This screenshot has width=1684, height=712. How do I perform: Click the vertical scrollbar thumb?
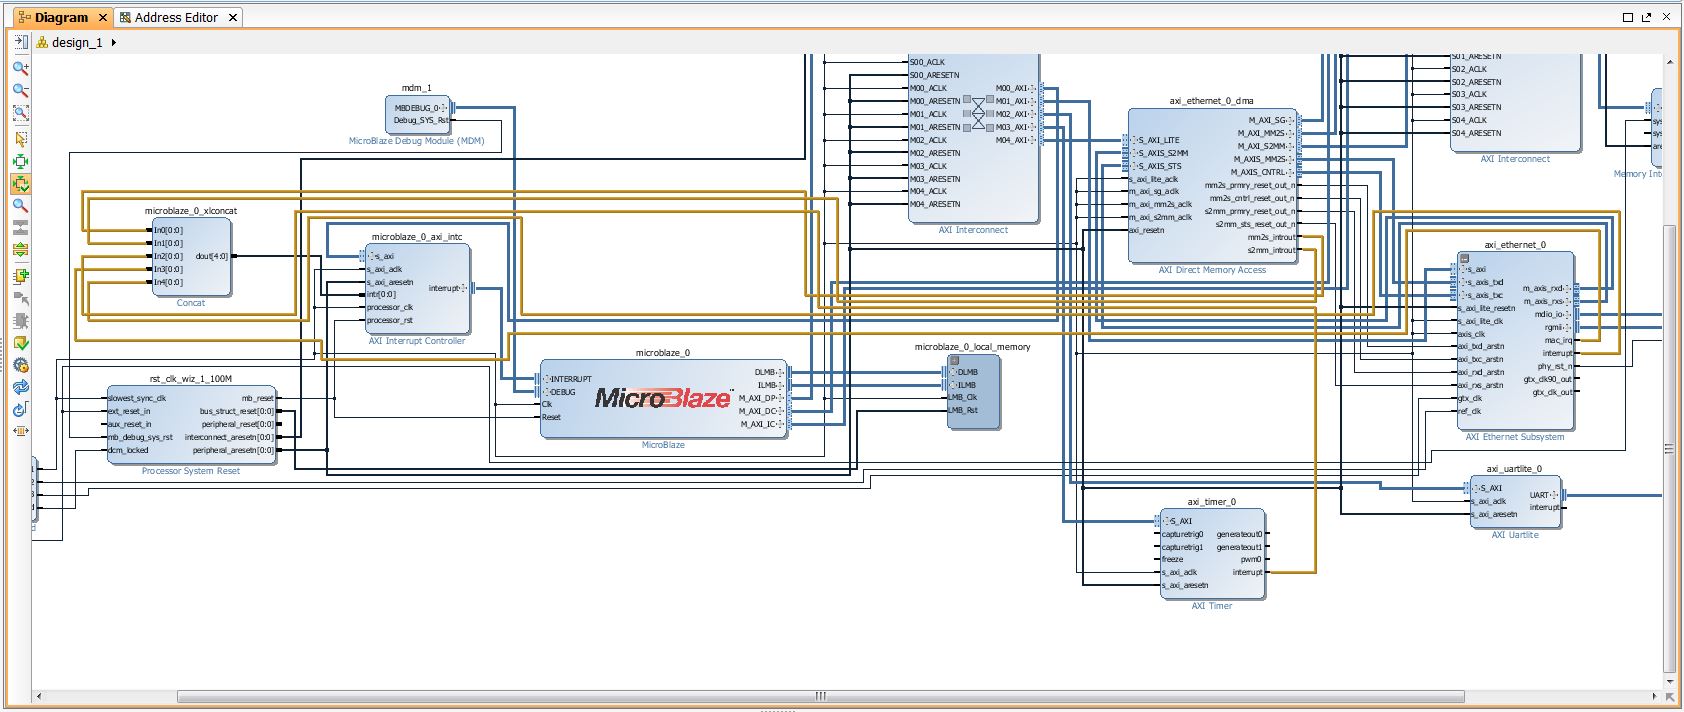click(1669, 450)
